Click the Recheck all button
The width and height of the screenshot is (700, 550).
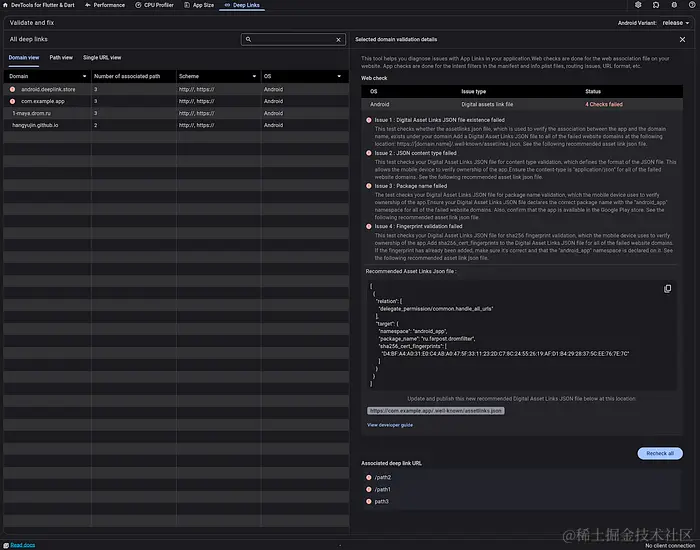tap(660, 453)
